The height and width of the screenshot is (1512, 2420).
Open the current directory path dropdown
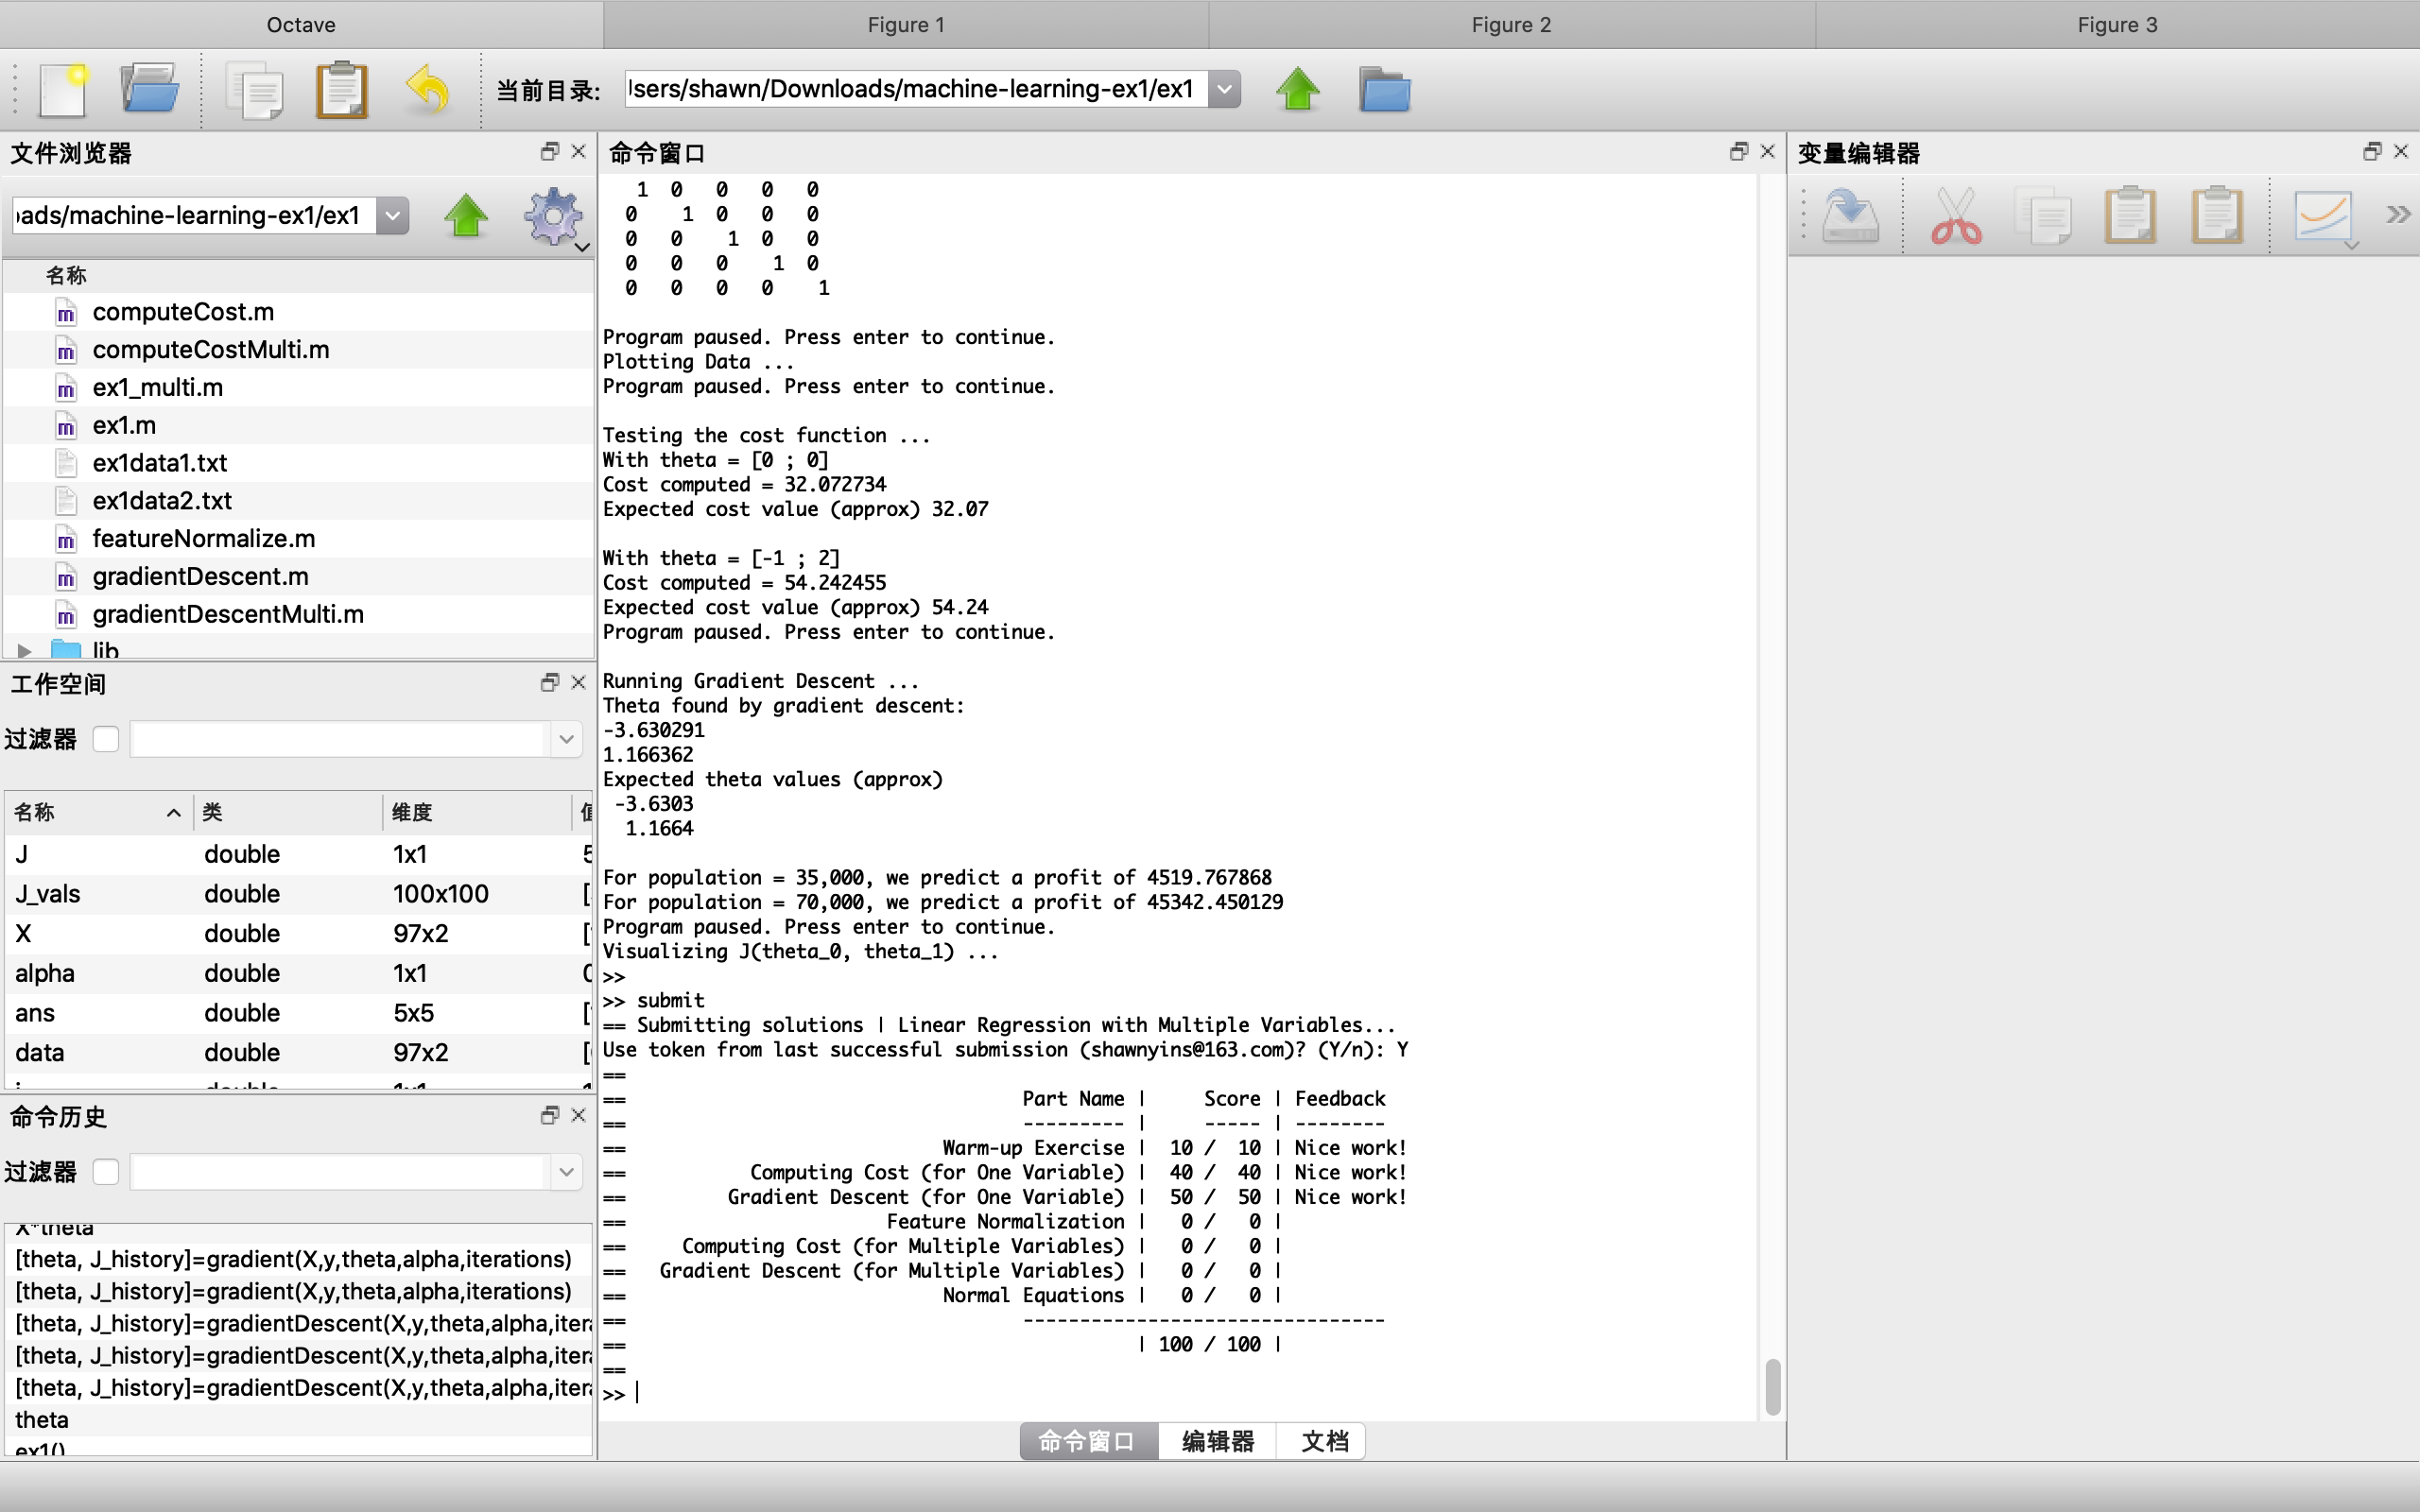(1225, 89)
